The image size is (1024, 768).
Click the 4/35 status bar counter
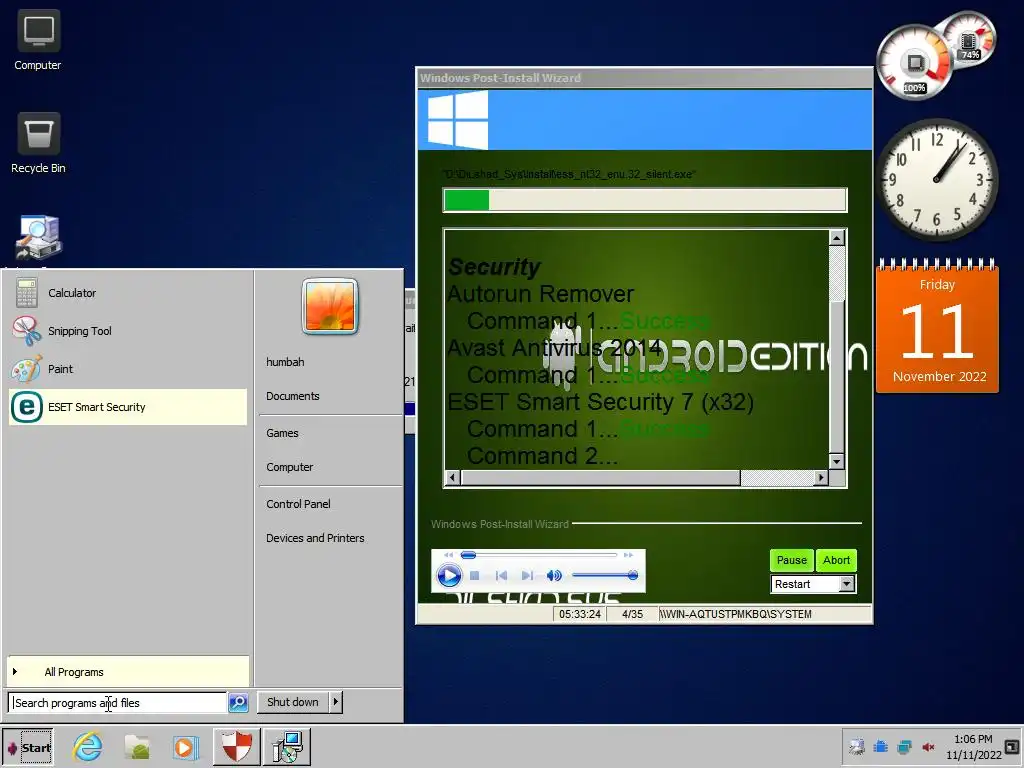pos(632,614)
